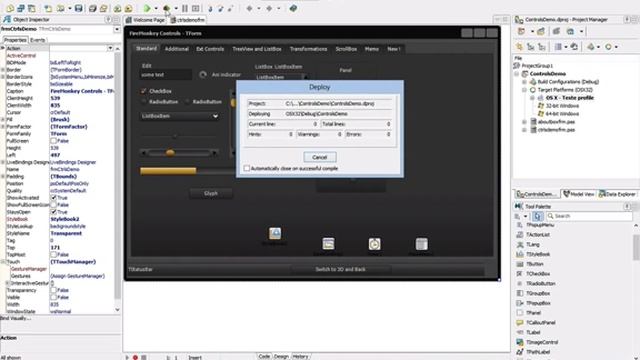Toggle Transparency property checkbox
This screenshot has height=360, width=640.
(53, 290)
